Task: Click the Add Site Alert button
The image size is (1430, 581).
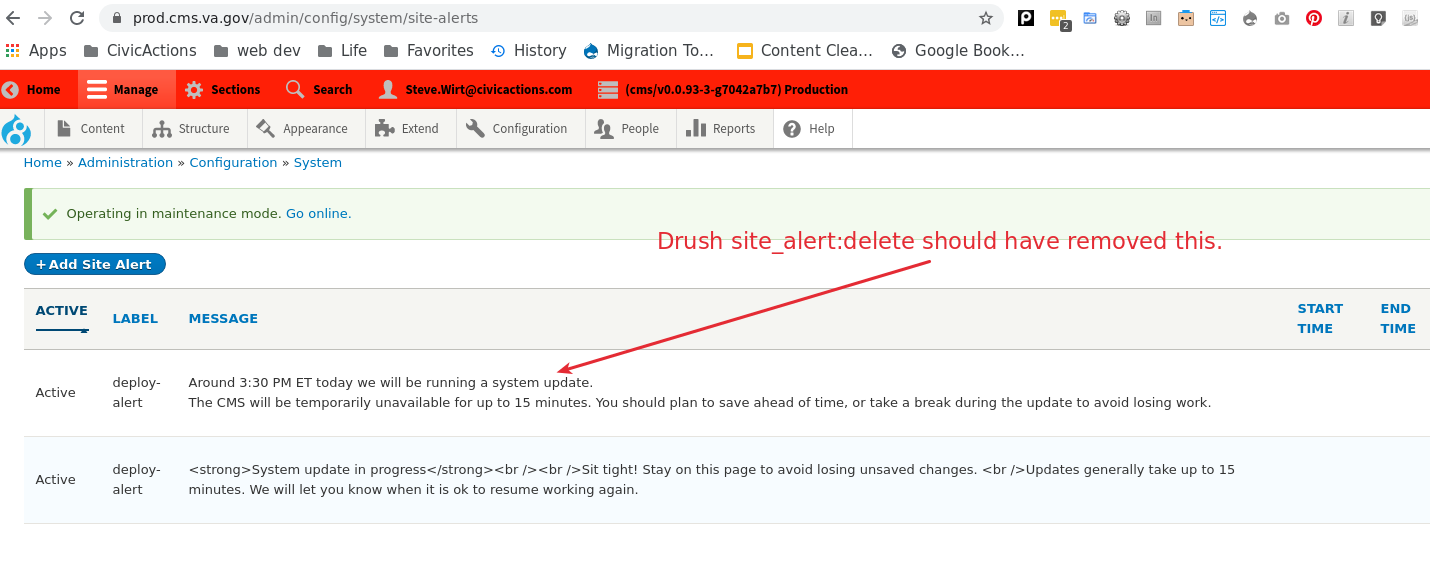Action: point(95,264)
